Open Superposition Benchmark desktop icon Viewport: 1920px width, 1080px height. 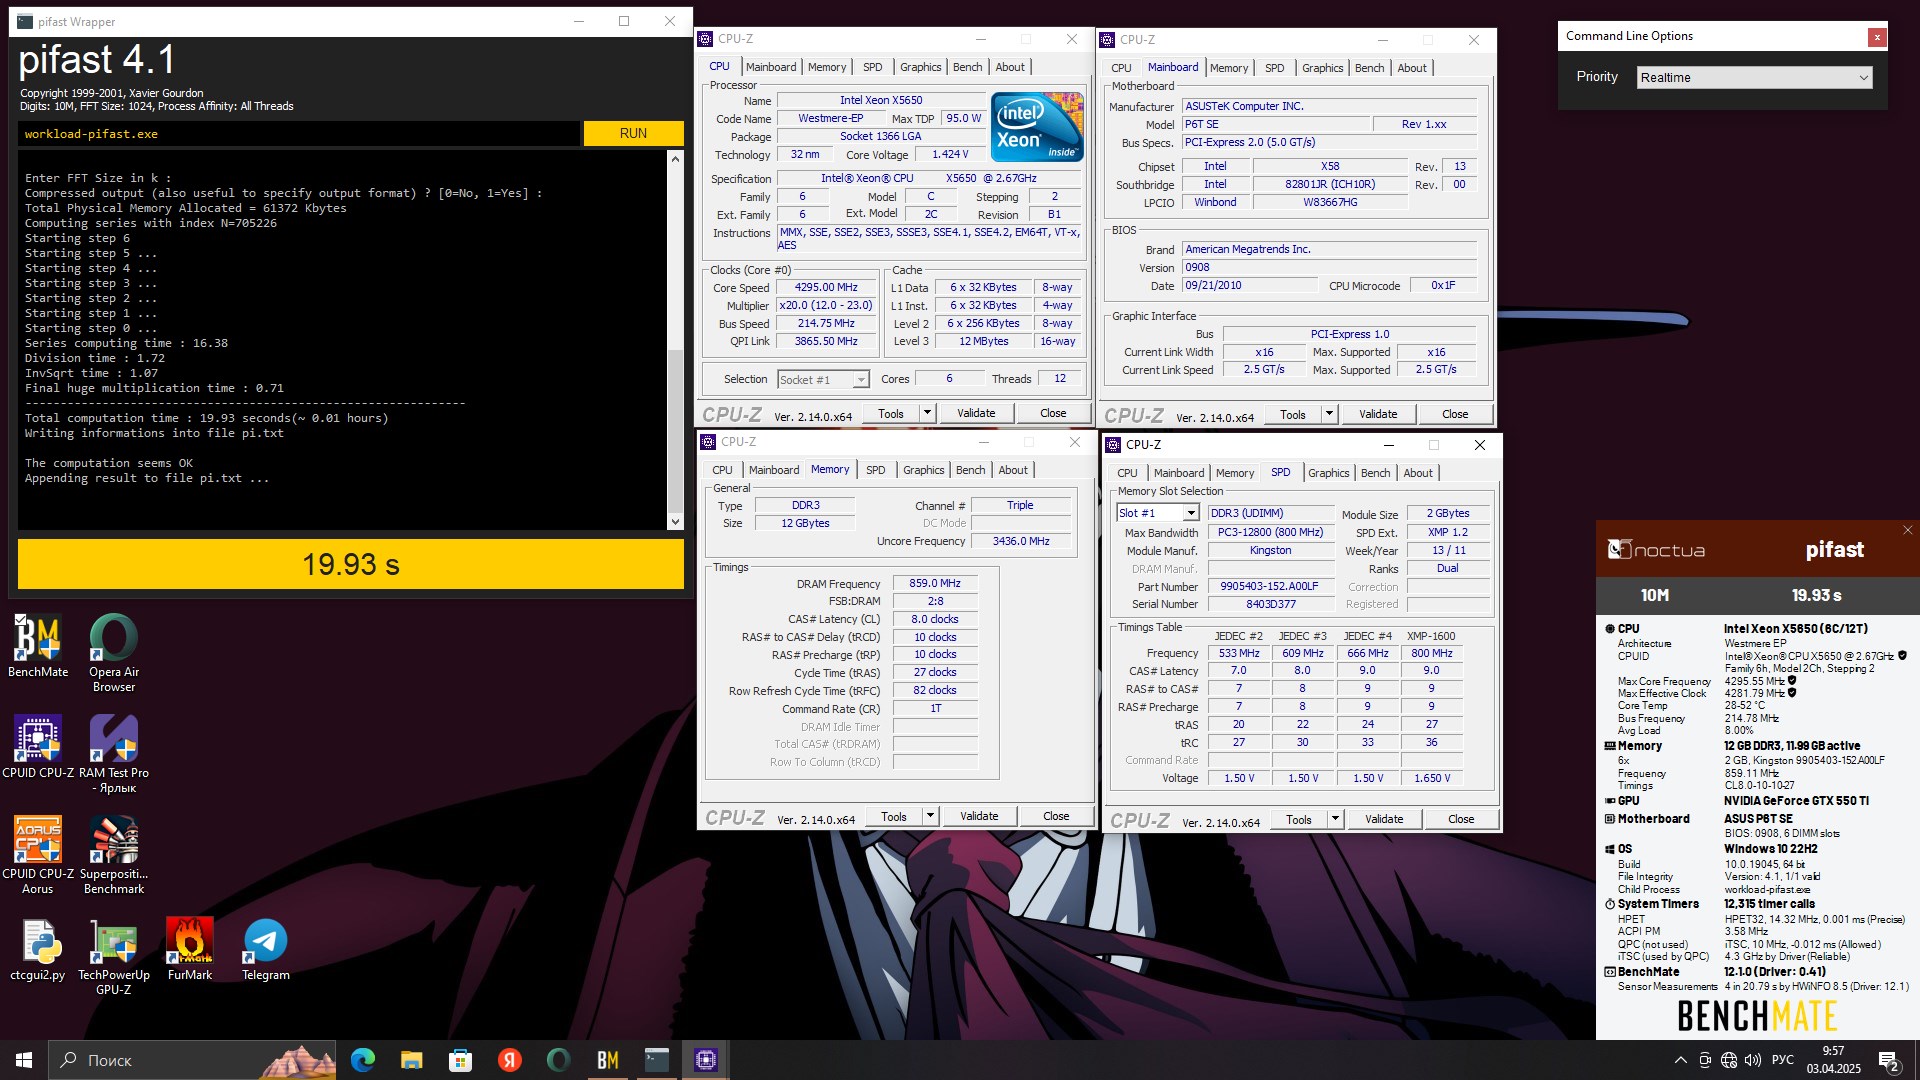click(x=114, y=855)
